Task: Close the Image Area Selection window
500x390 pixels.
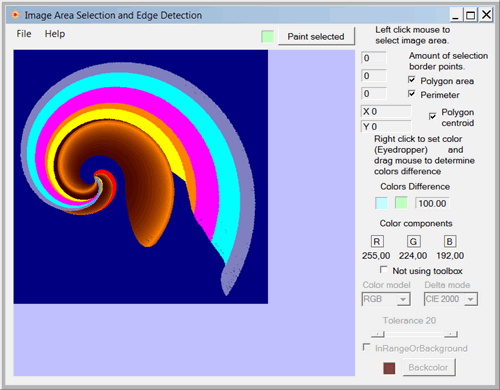Action: pos(486,15)
